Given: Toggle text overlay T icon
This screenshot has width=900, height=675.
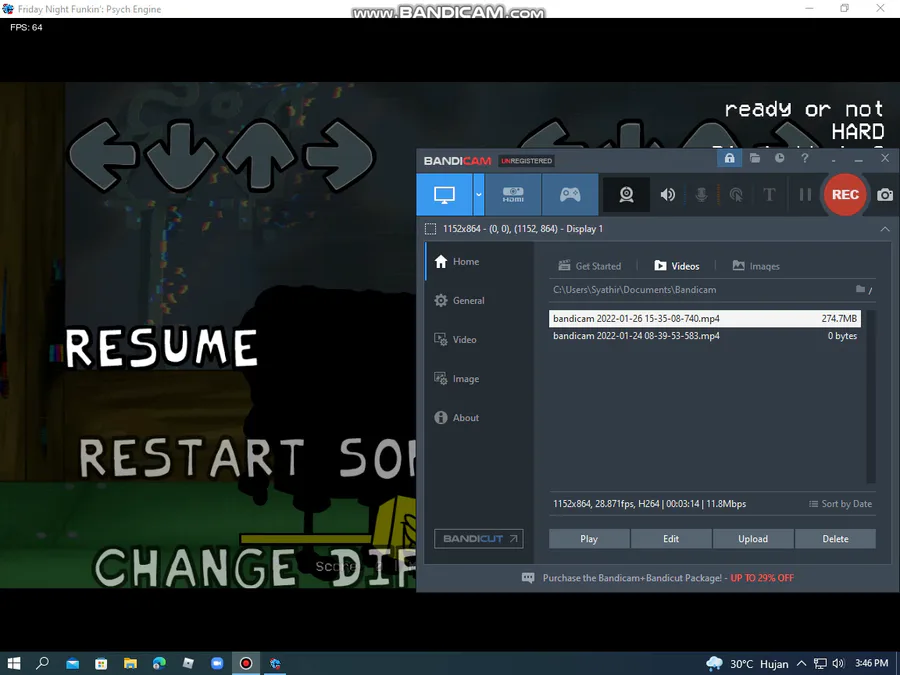Looking at the screenshot, I should pos(769,195).
